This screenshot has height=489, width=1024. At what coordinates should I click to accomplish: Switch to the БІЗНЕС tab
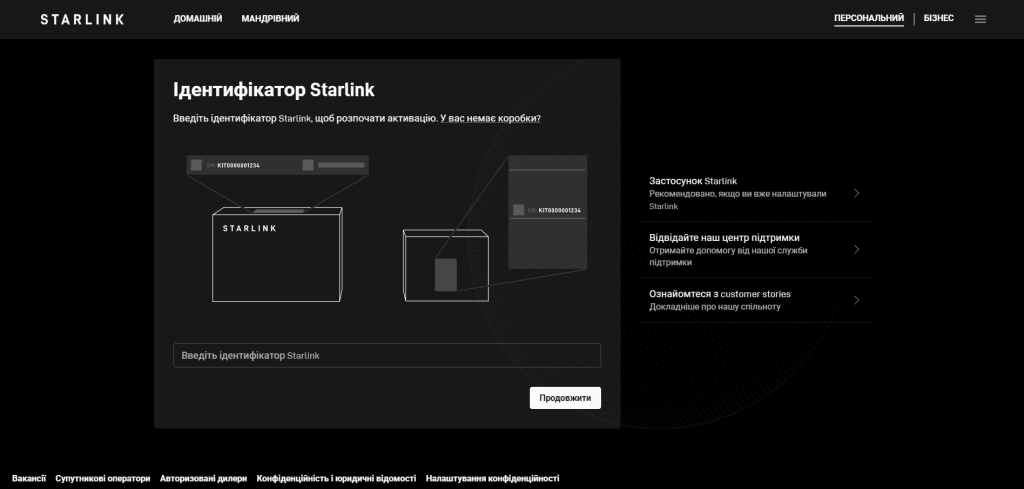(938, 18)
